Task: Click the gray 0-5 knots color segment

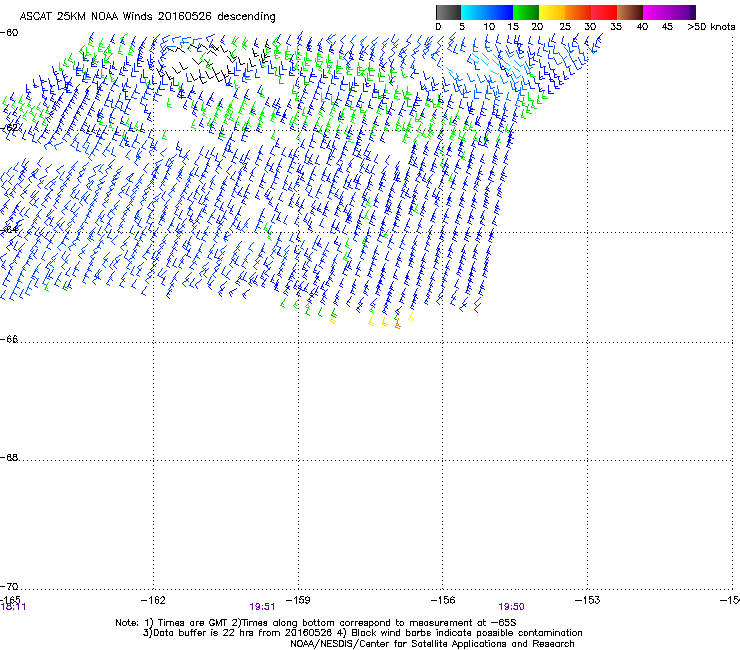Action: point(448,12)
